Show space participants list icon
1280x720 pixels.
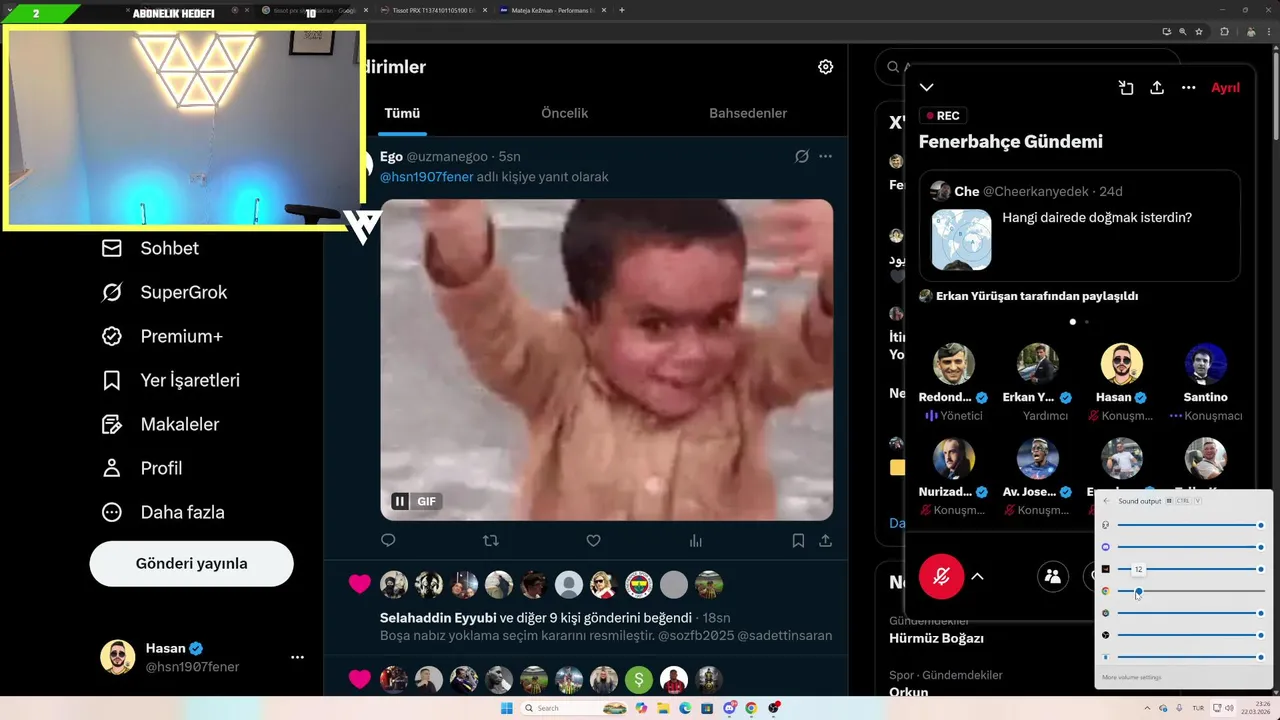click(1053, 576)
